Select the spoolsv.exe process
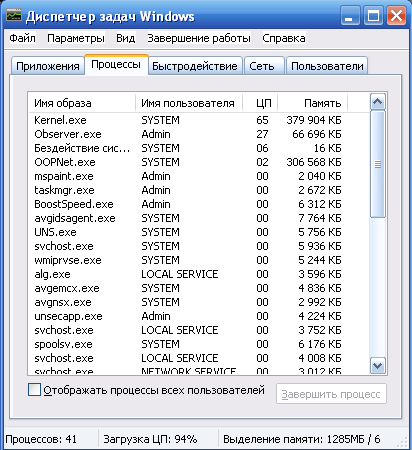412x450 pixels. (199, 344)
